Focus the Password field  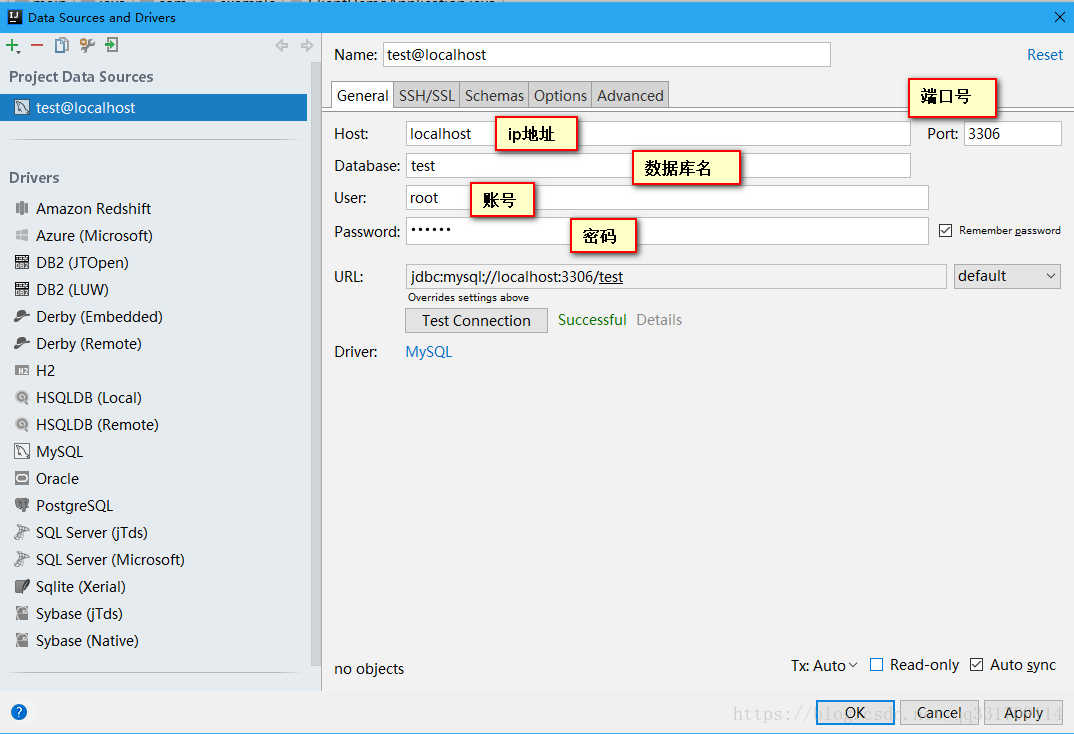click(x=667, y=231)
